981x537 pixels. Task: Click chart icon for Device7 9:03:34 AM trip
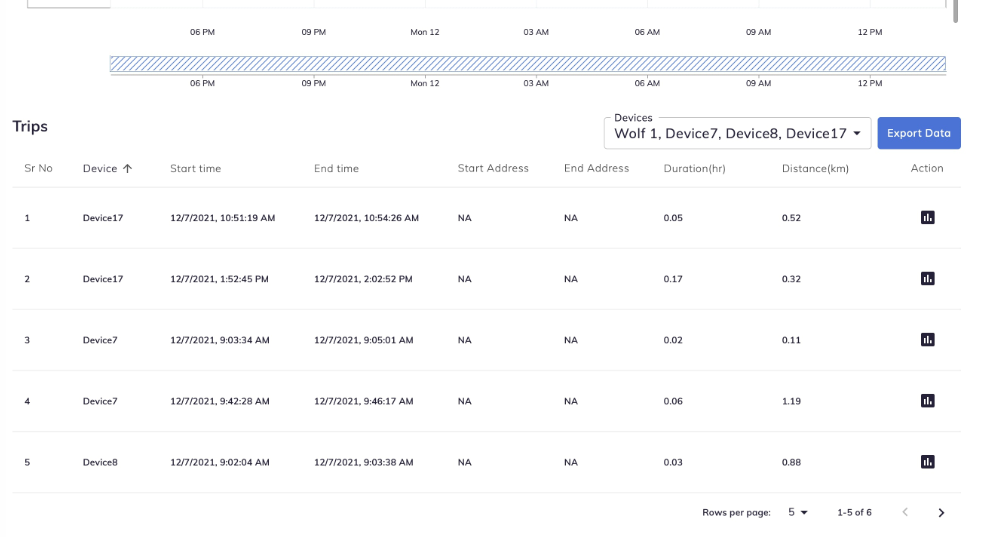(x=927, y=340)
